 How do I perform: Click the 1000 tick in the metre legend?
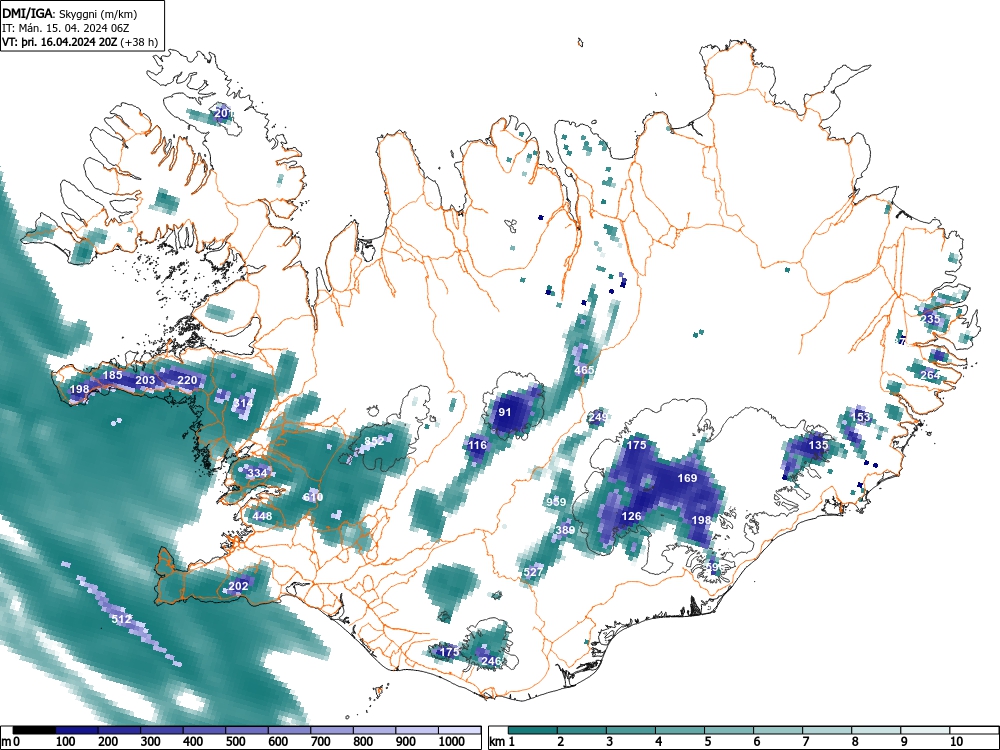point(452,742)
